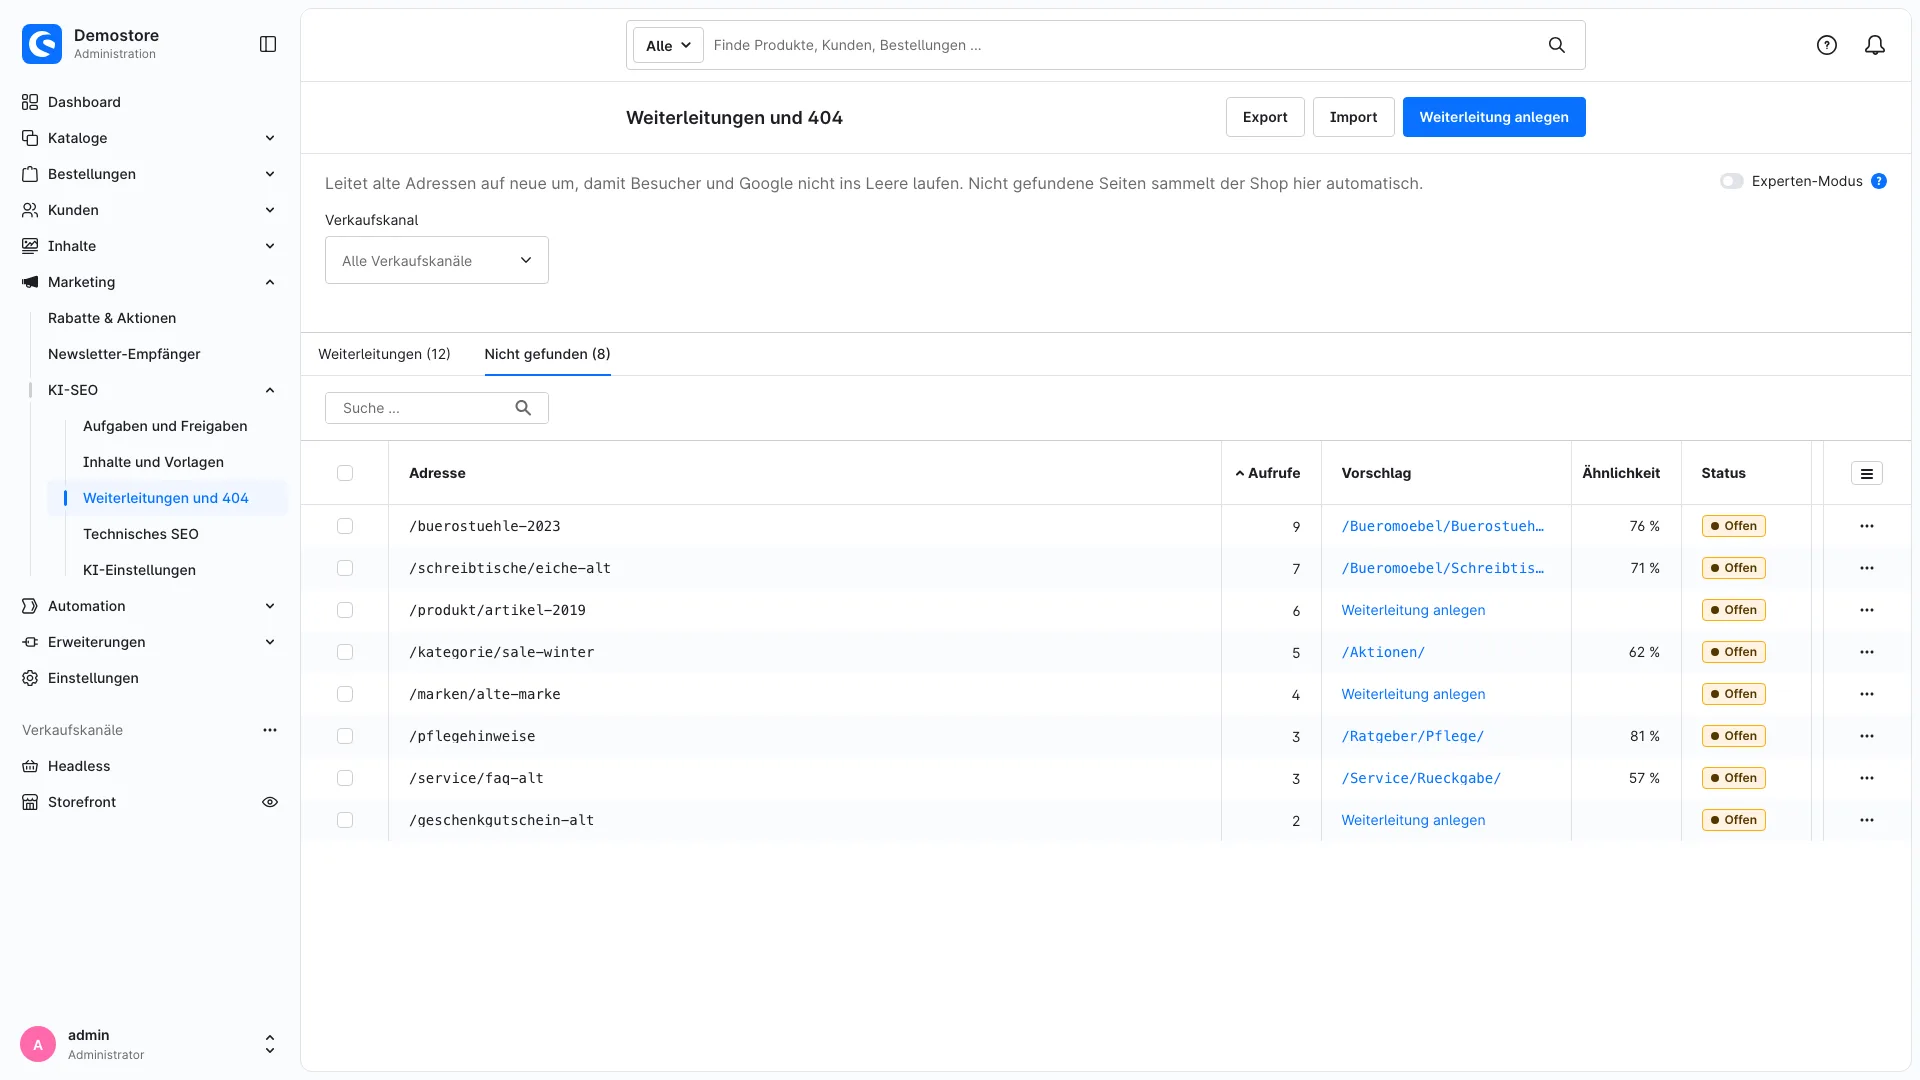Screen dimensions: 1920x1080
Task: Open row actions for /geschenkgutschein-alt
Action: tap(1867, 820)
